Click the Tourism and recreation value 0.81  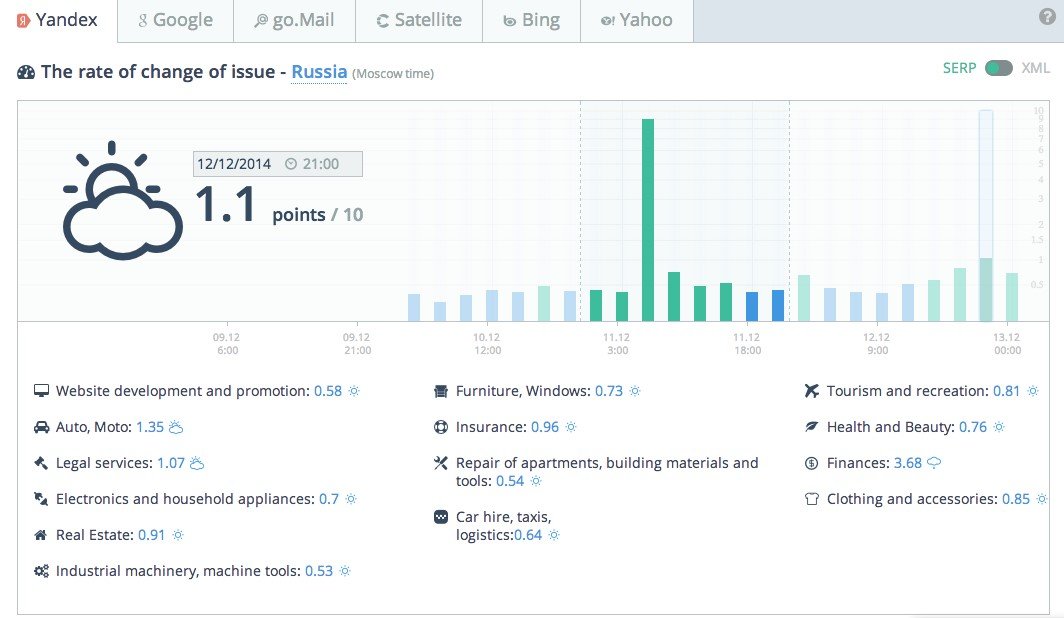[1006, 391]
